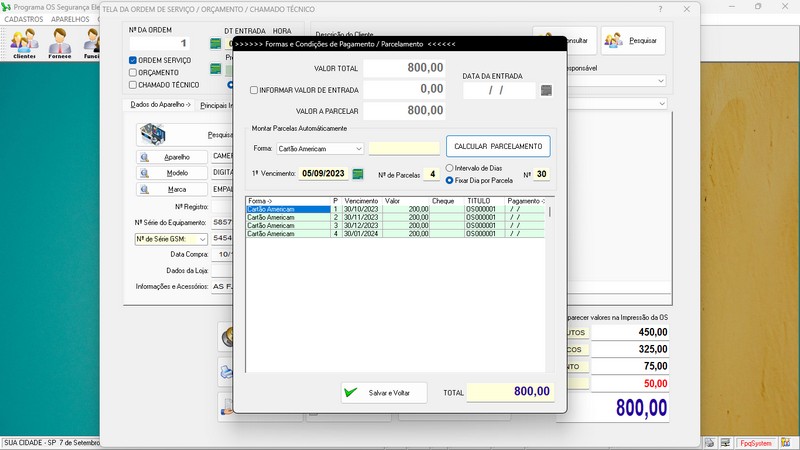Select Fixar Dia por Parcela radio option
The image size is (800, 450).
pyautogui.click(x=449, y=180)
